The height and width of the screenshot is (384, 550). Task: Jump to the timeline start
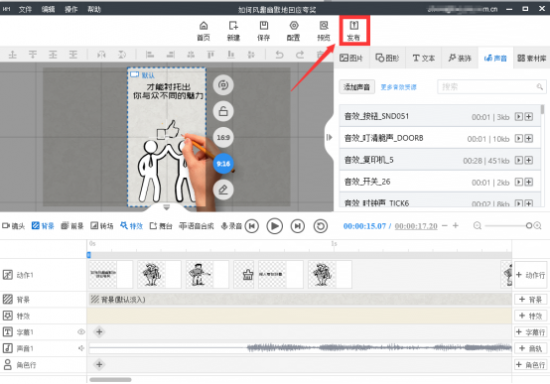252,226
